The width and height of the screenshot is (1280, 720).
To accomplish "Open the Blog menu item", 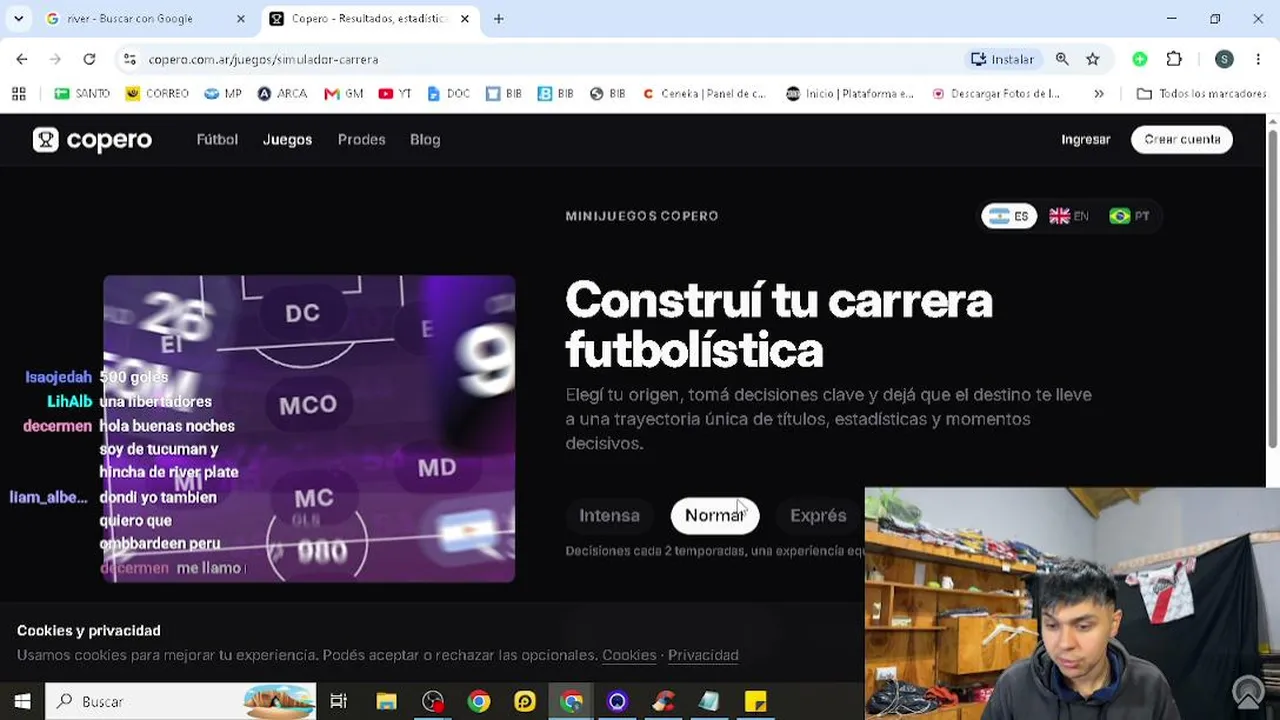I will [425, 140].
